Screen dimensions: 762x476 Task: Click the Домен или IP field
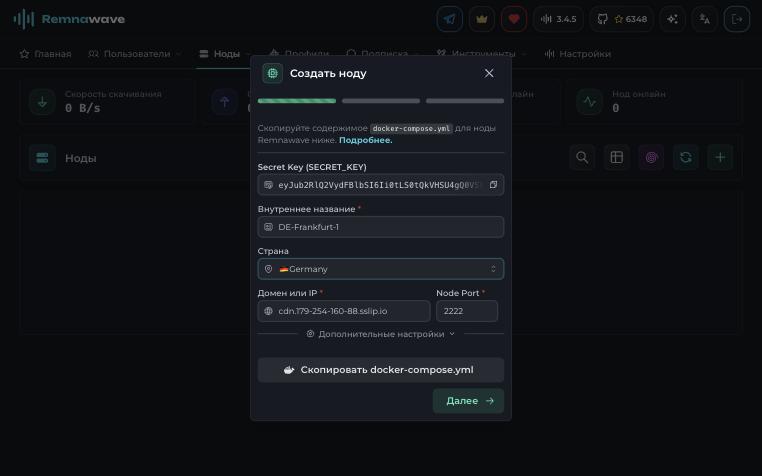[344, 311]
